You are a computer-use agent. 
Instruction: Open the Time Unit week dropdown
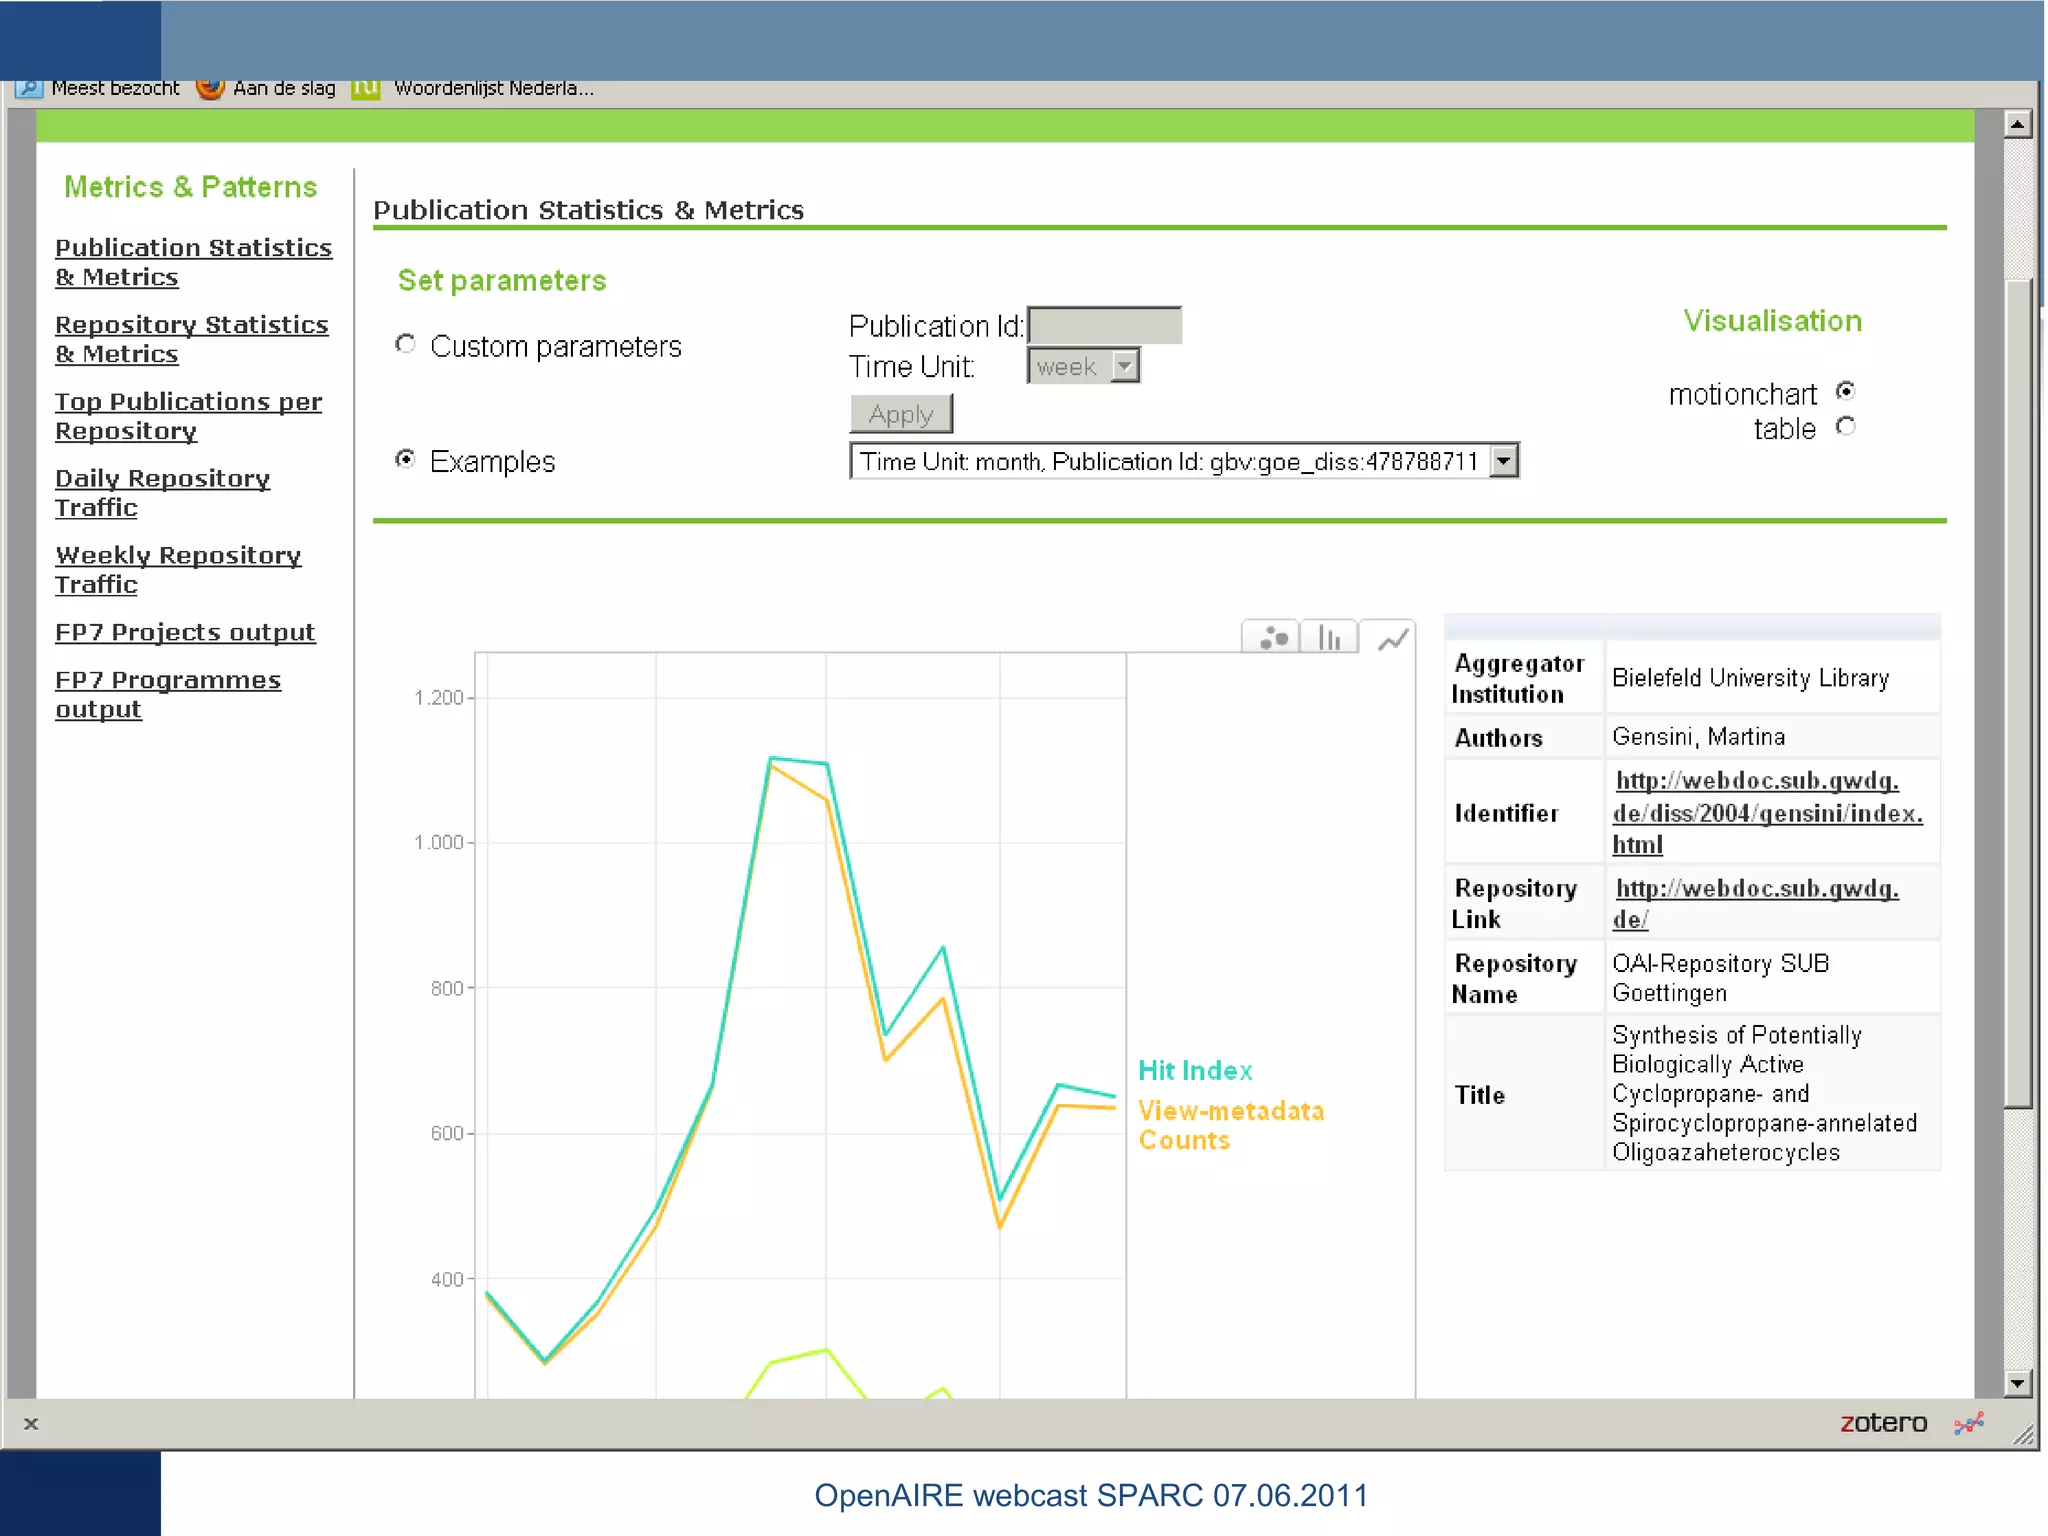1083,366
